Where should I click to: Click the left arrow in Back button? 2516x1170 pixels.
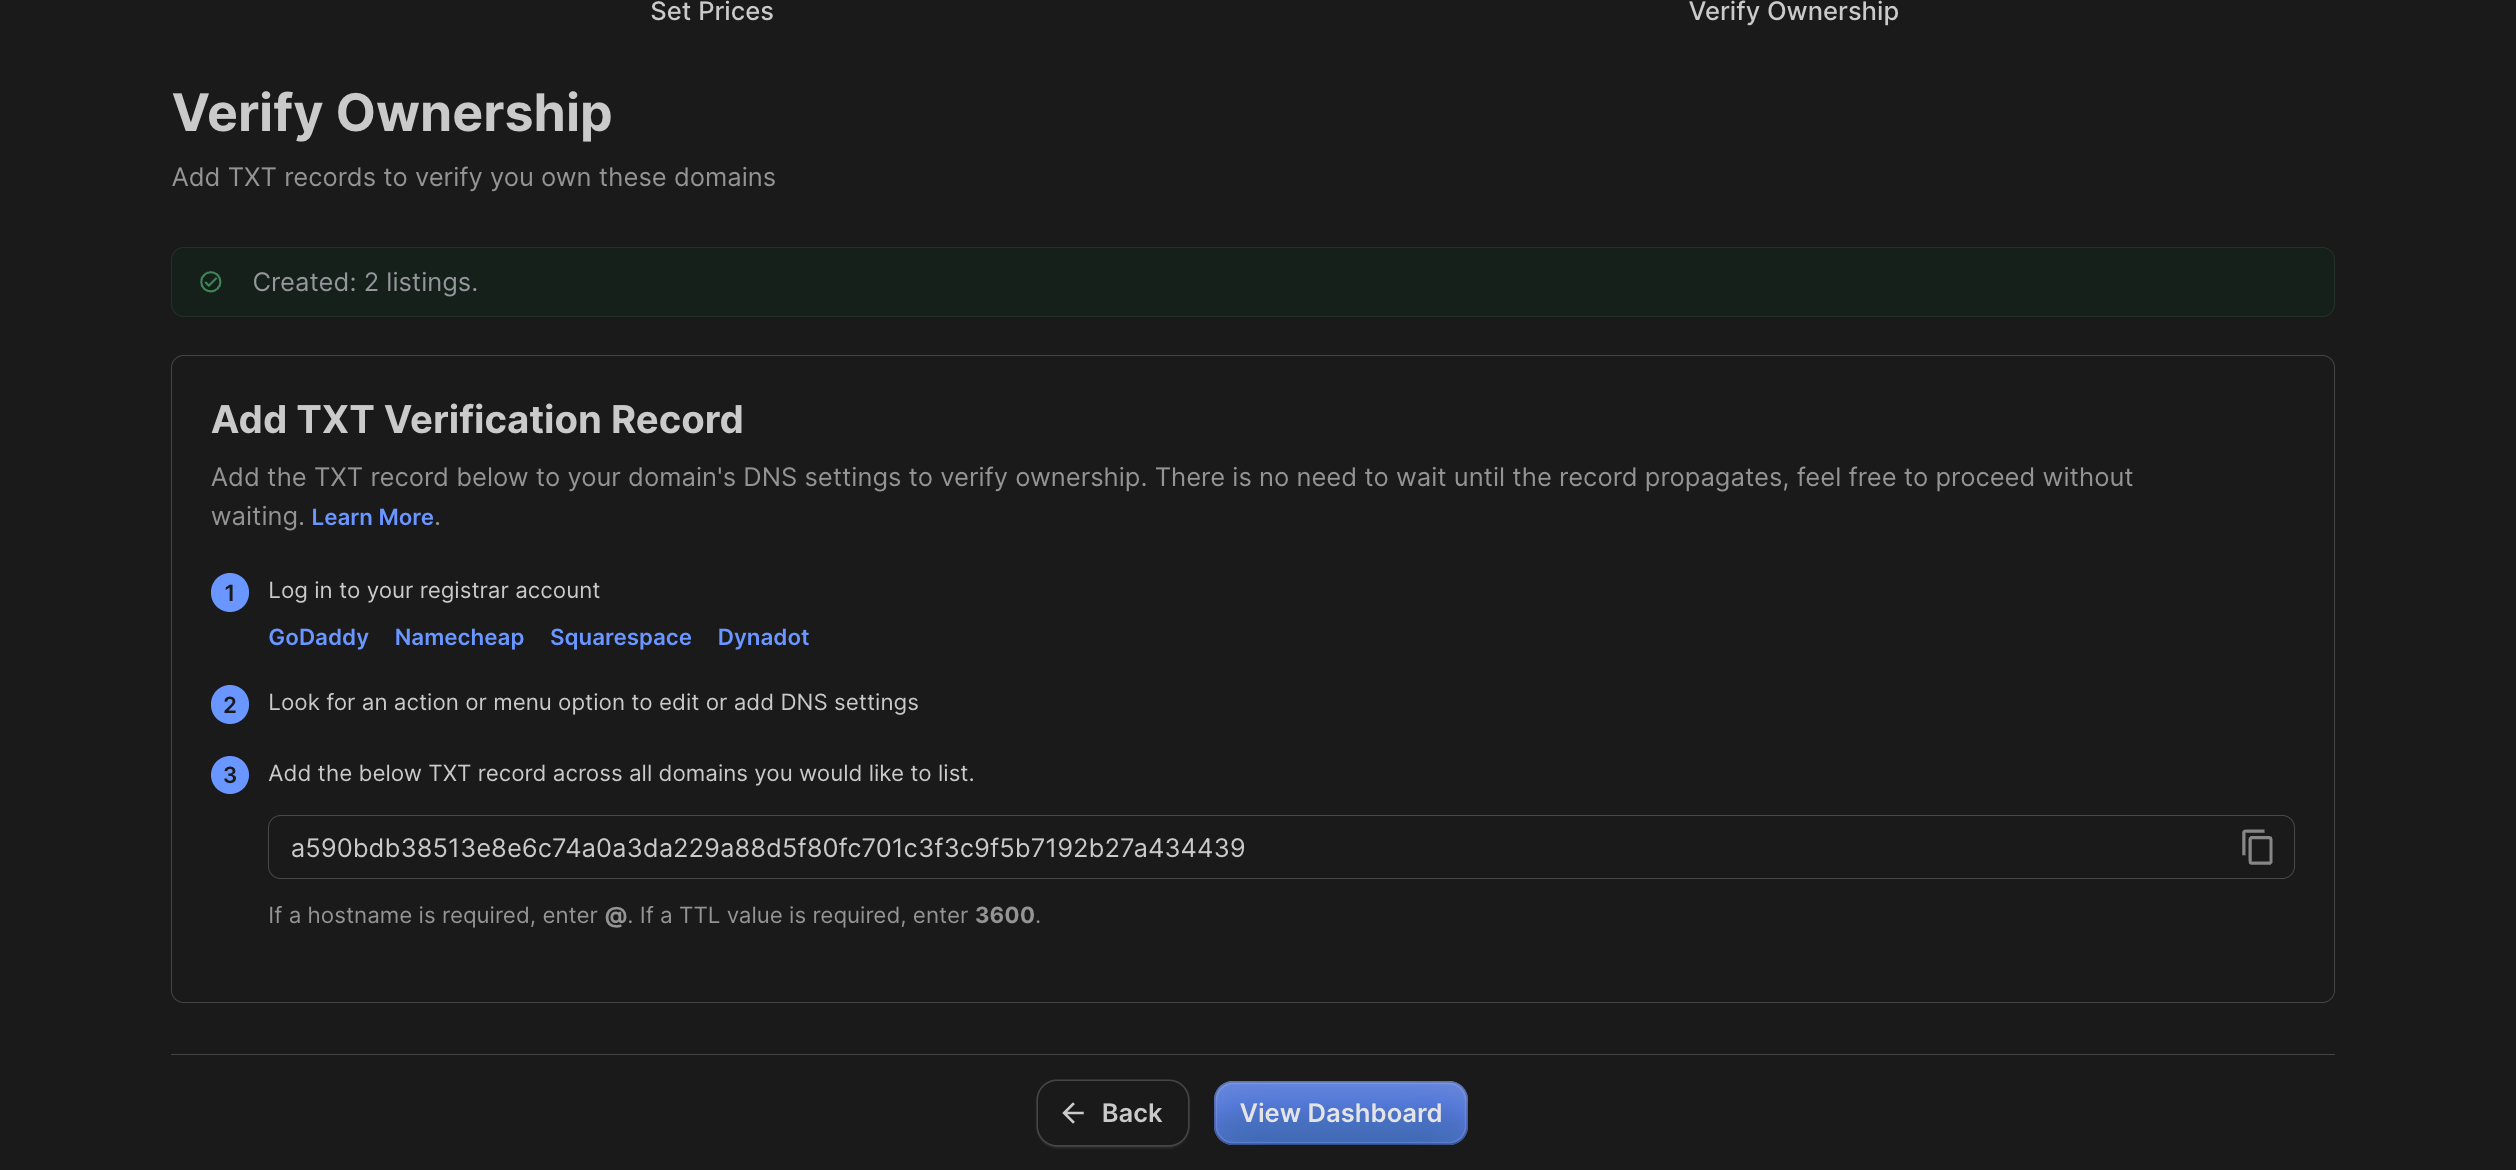coord(1073,1113)
